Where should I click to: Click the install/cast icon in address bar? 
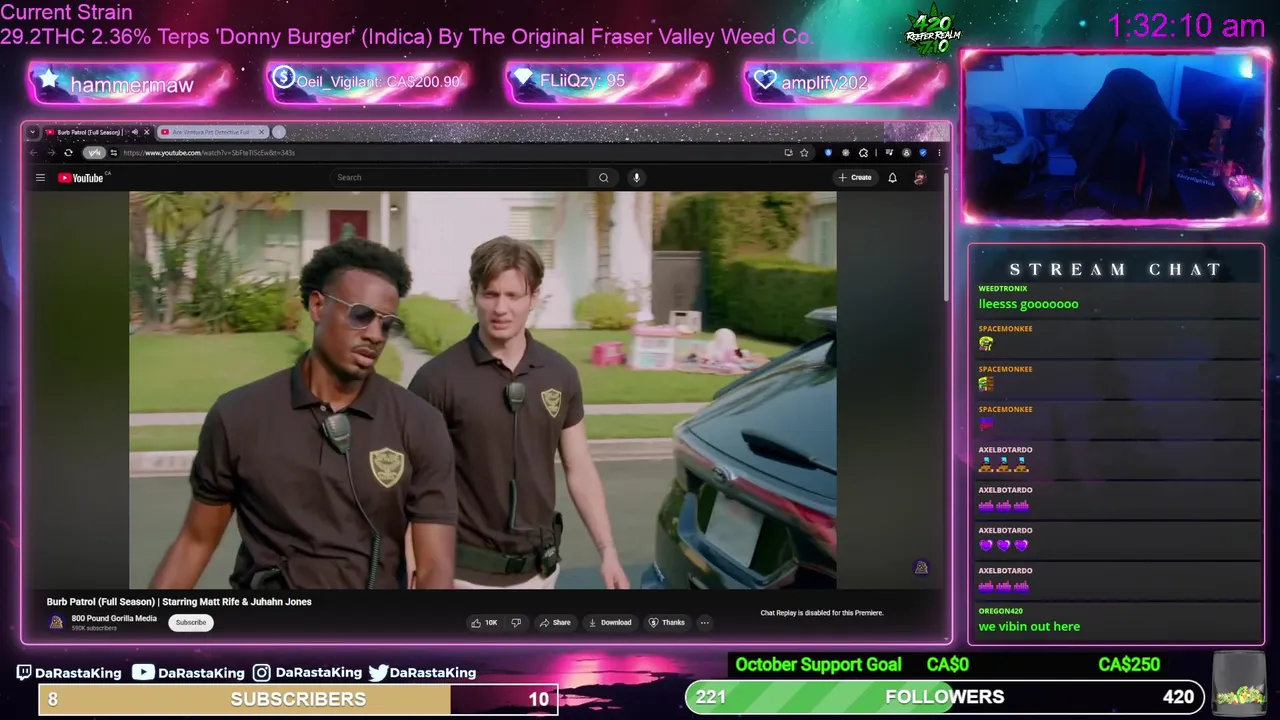(788, 153)
